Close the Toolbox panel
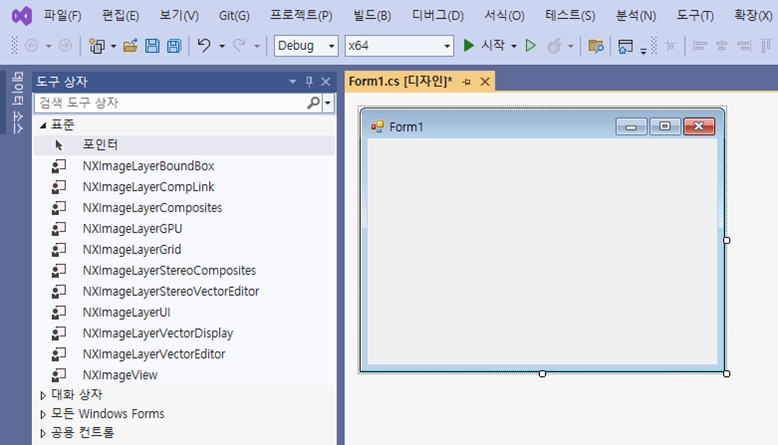 pos(325,82)
